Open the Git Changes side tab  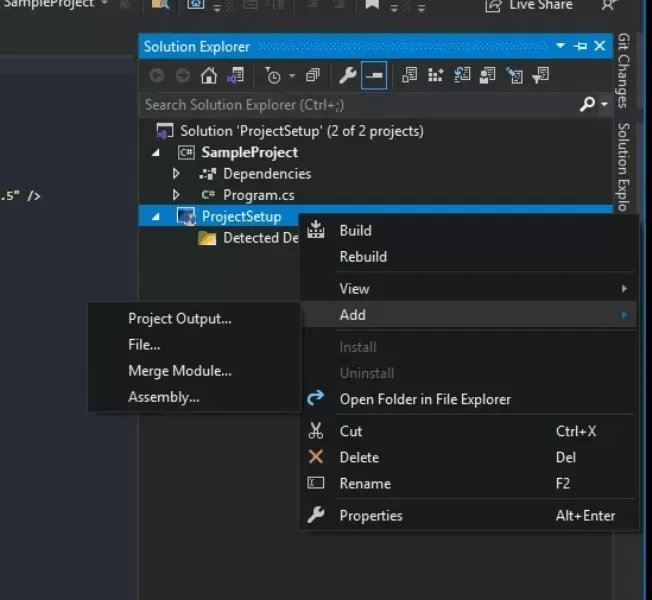click(x=623, y=71)
